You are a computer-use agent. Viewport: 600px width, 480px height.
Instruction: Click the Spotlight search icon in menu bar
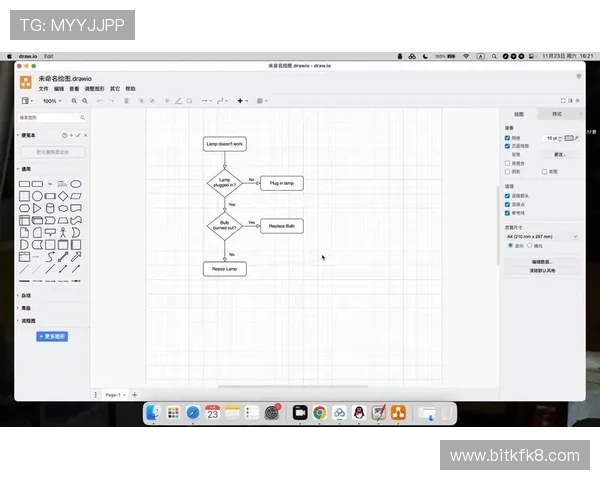(x=494, y=56)
